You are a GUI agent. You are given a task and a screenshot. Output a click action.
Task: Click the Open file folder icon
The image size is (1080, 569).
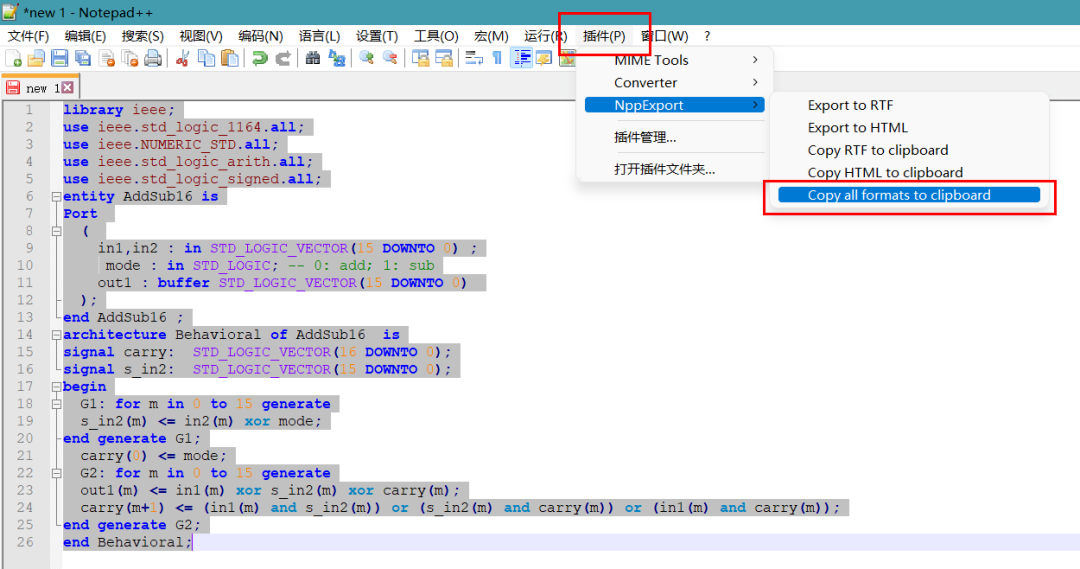coord(36,59)
